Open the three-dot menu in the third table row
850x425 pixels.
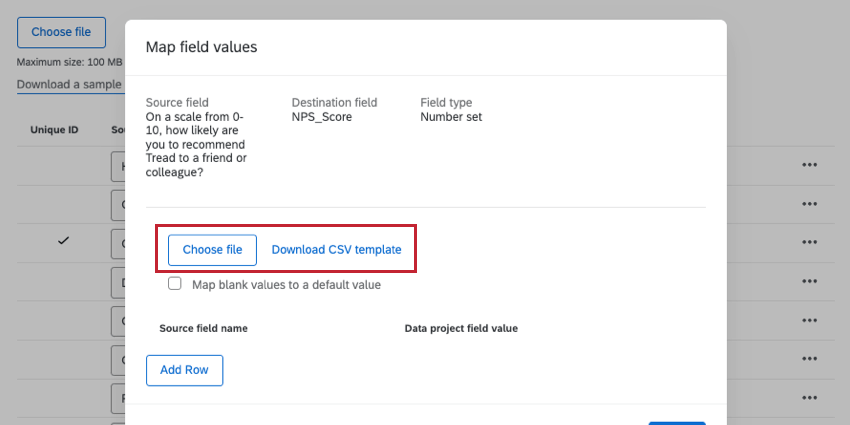tap(810, 243)
